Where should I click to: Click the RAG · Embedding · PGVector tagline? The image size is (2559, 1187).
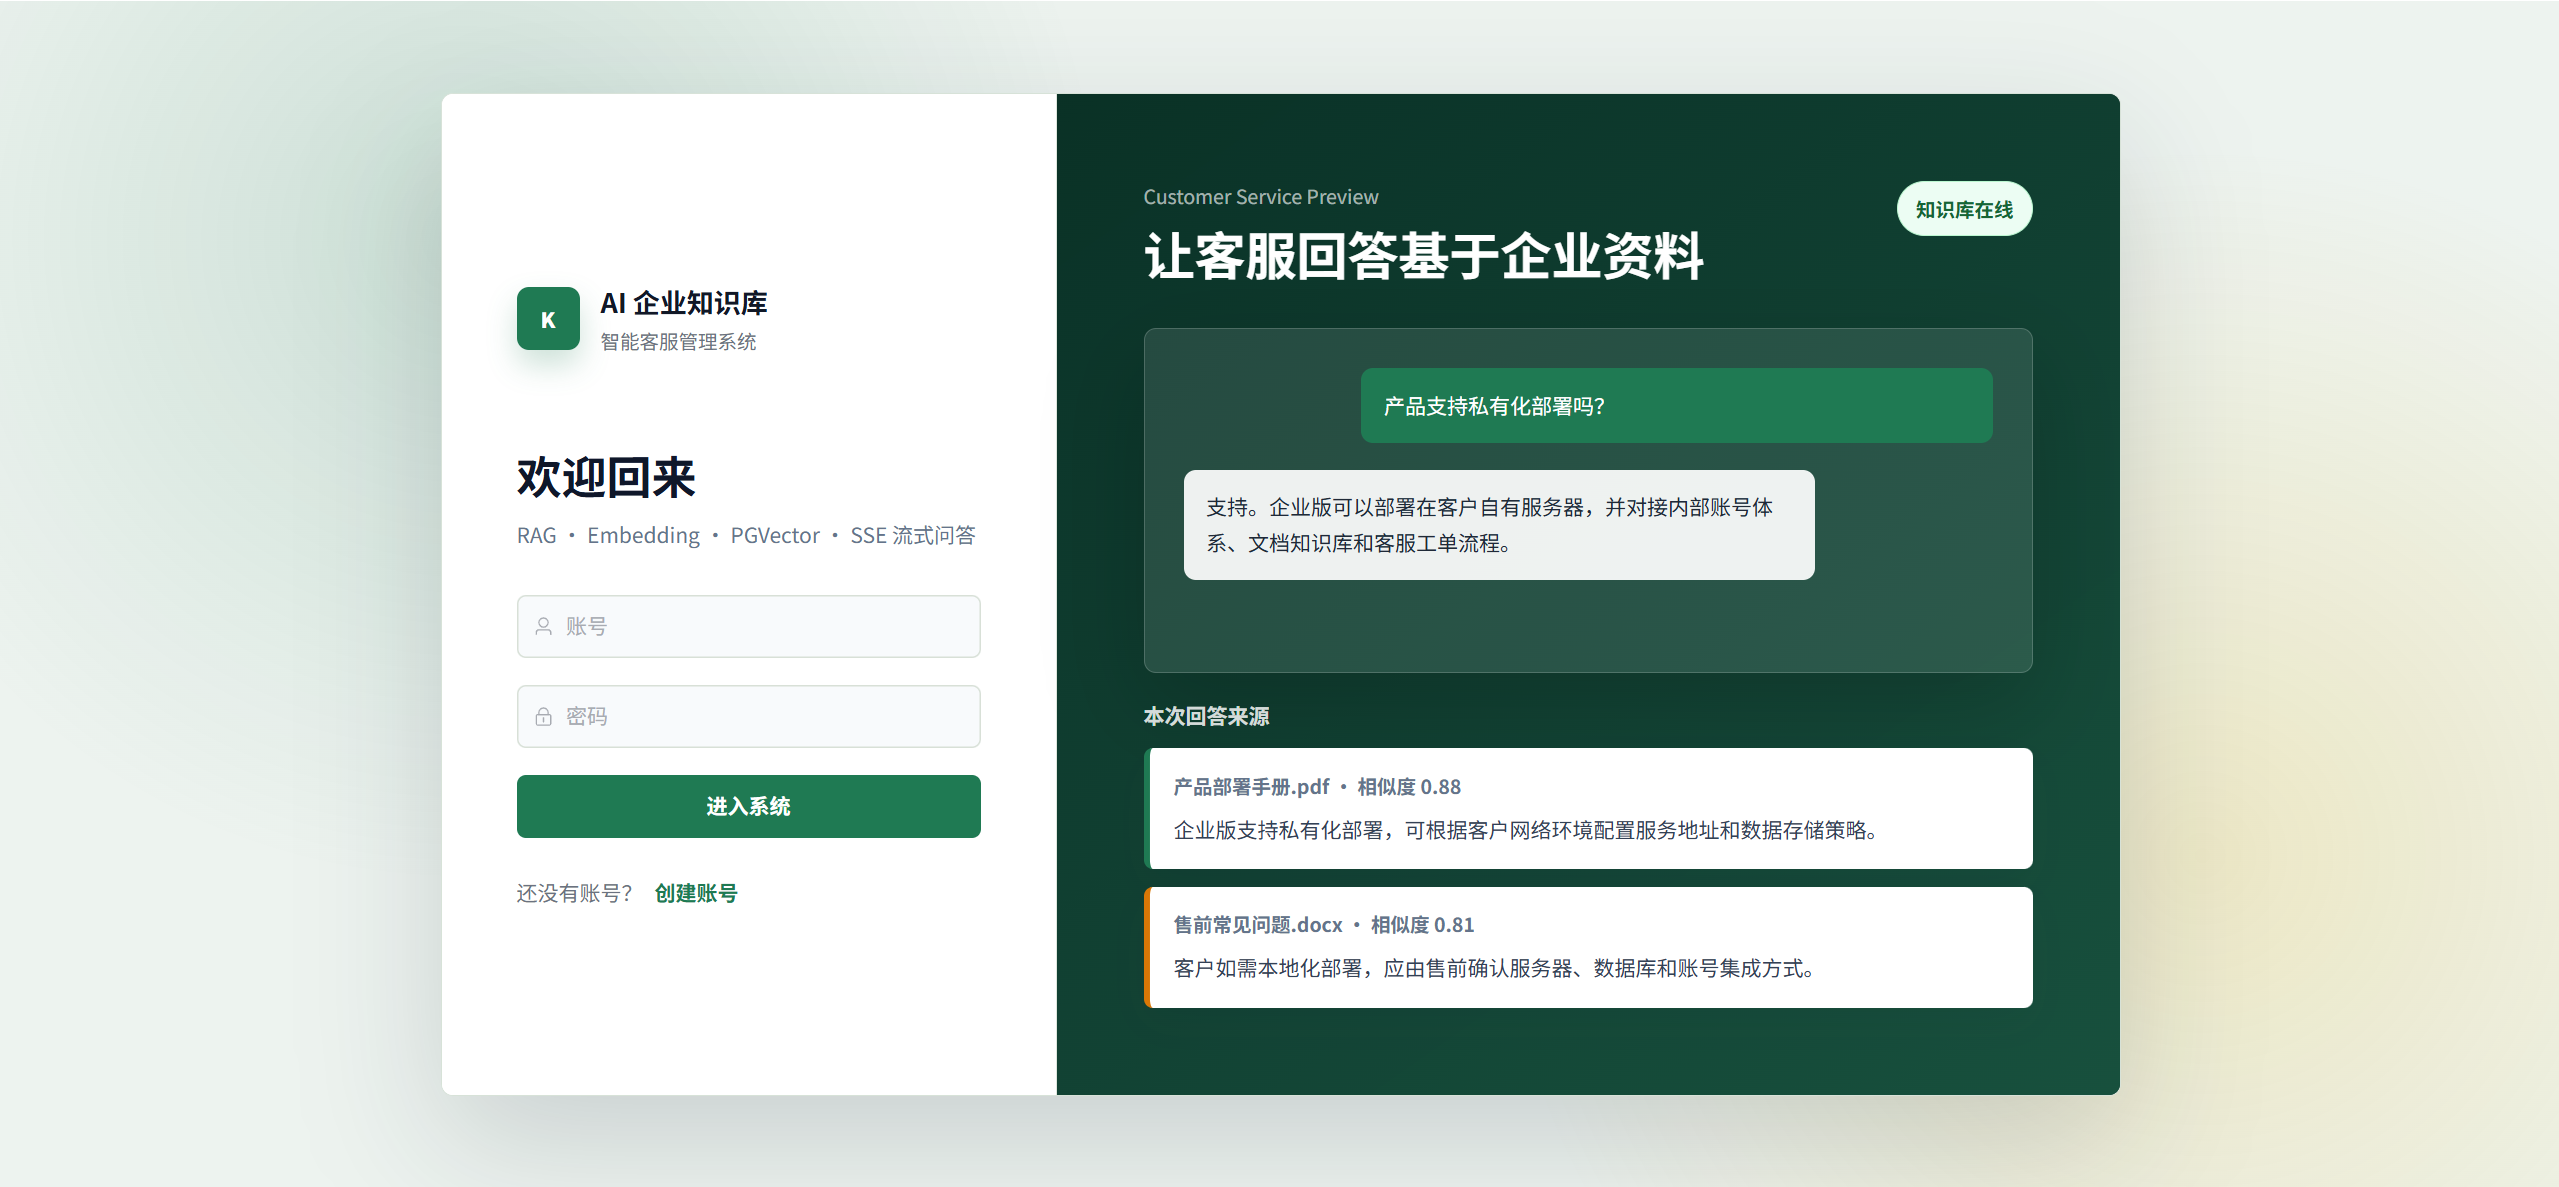746,535
